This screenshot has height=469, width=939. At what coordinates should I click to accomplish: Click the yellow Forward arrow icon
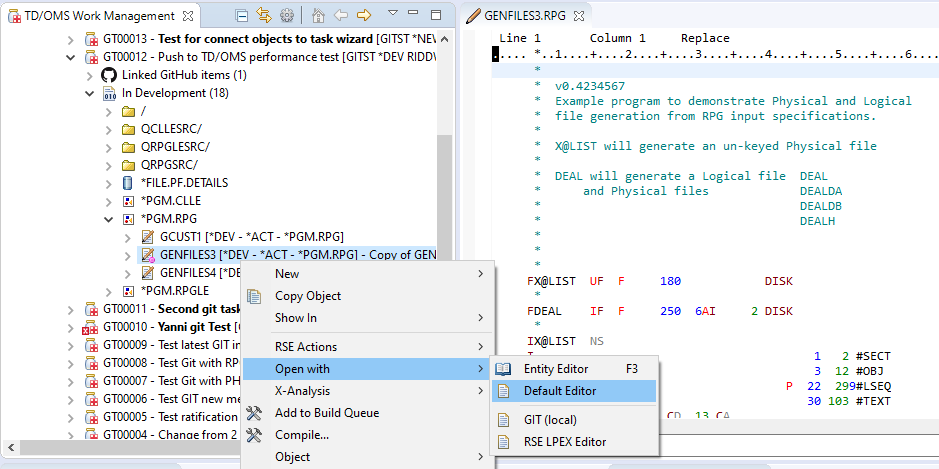point(364,16)
